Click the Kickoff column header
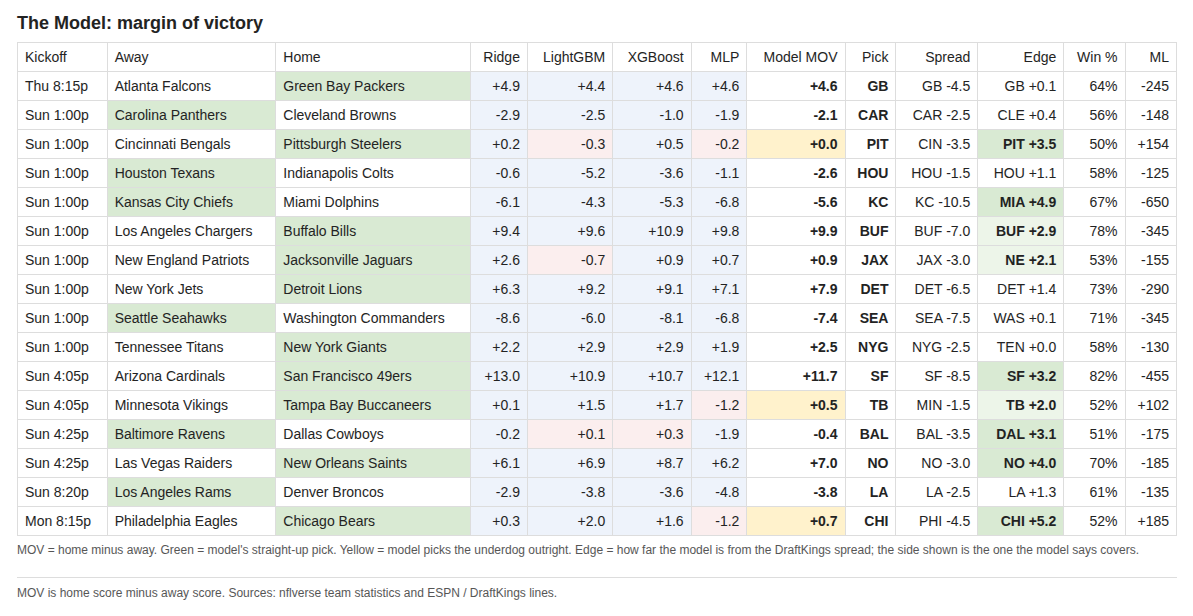 pos(62,57)
